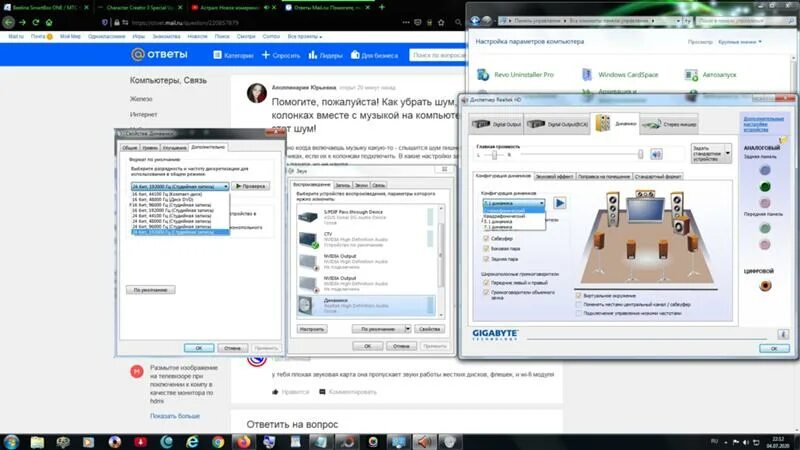Choose 16 бит, 48000 Гц (Диск DVD) option
Viewport: 800px width, 450px height.
click(180, 199)
